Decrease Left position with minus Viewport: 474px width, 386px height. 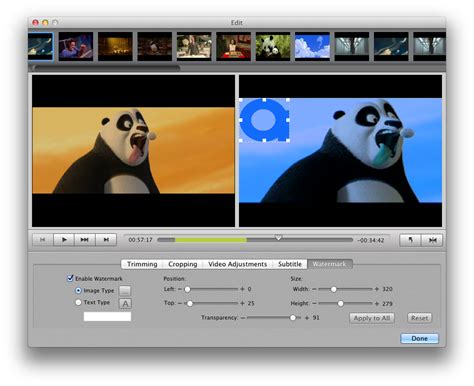(180, 289)
